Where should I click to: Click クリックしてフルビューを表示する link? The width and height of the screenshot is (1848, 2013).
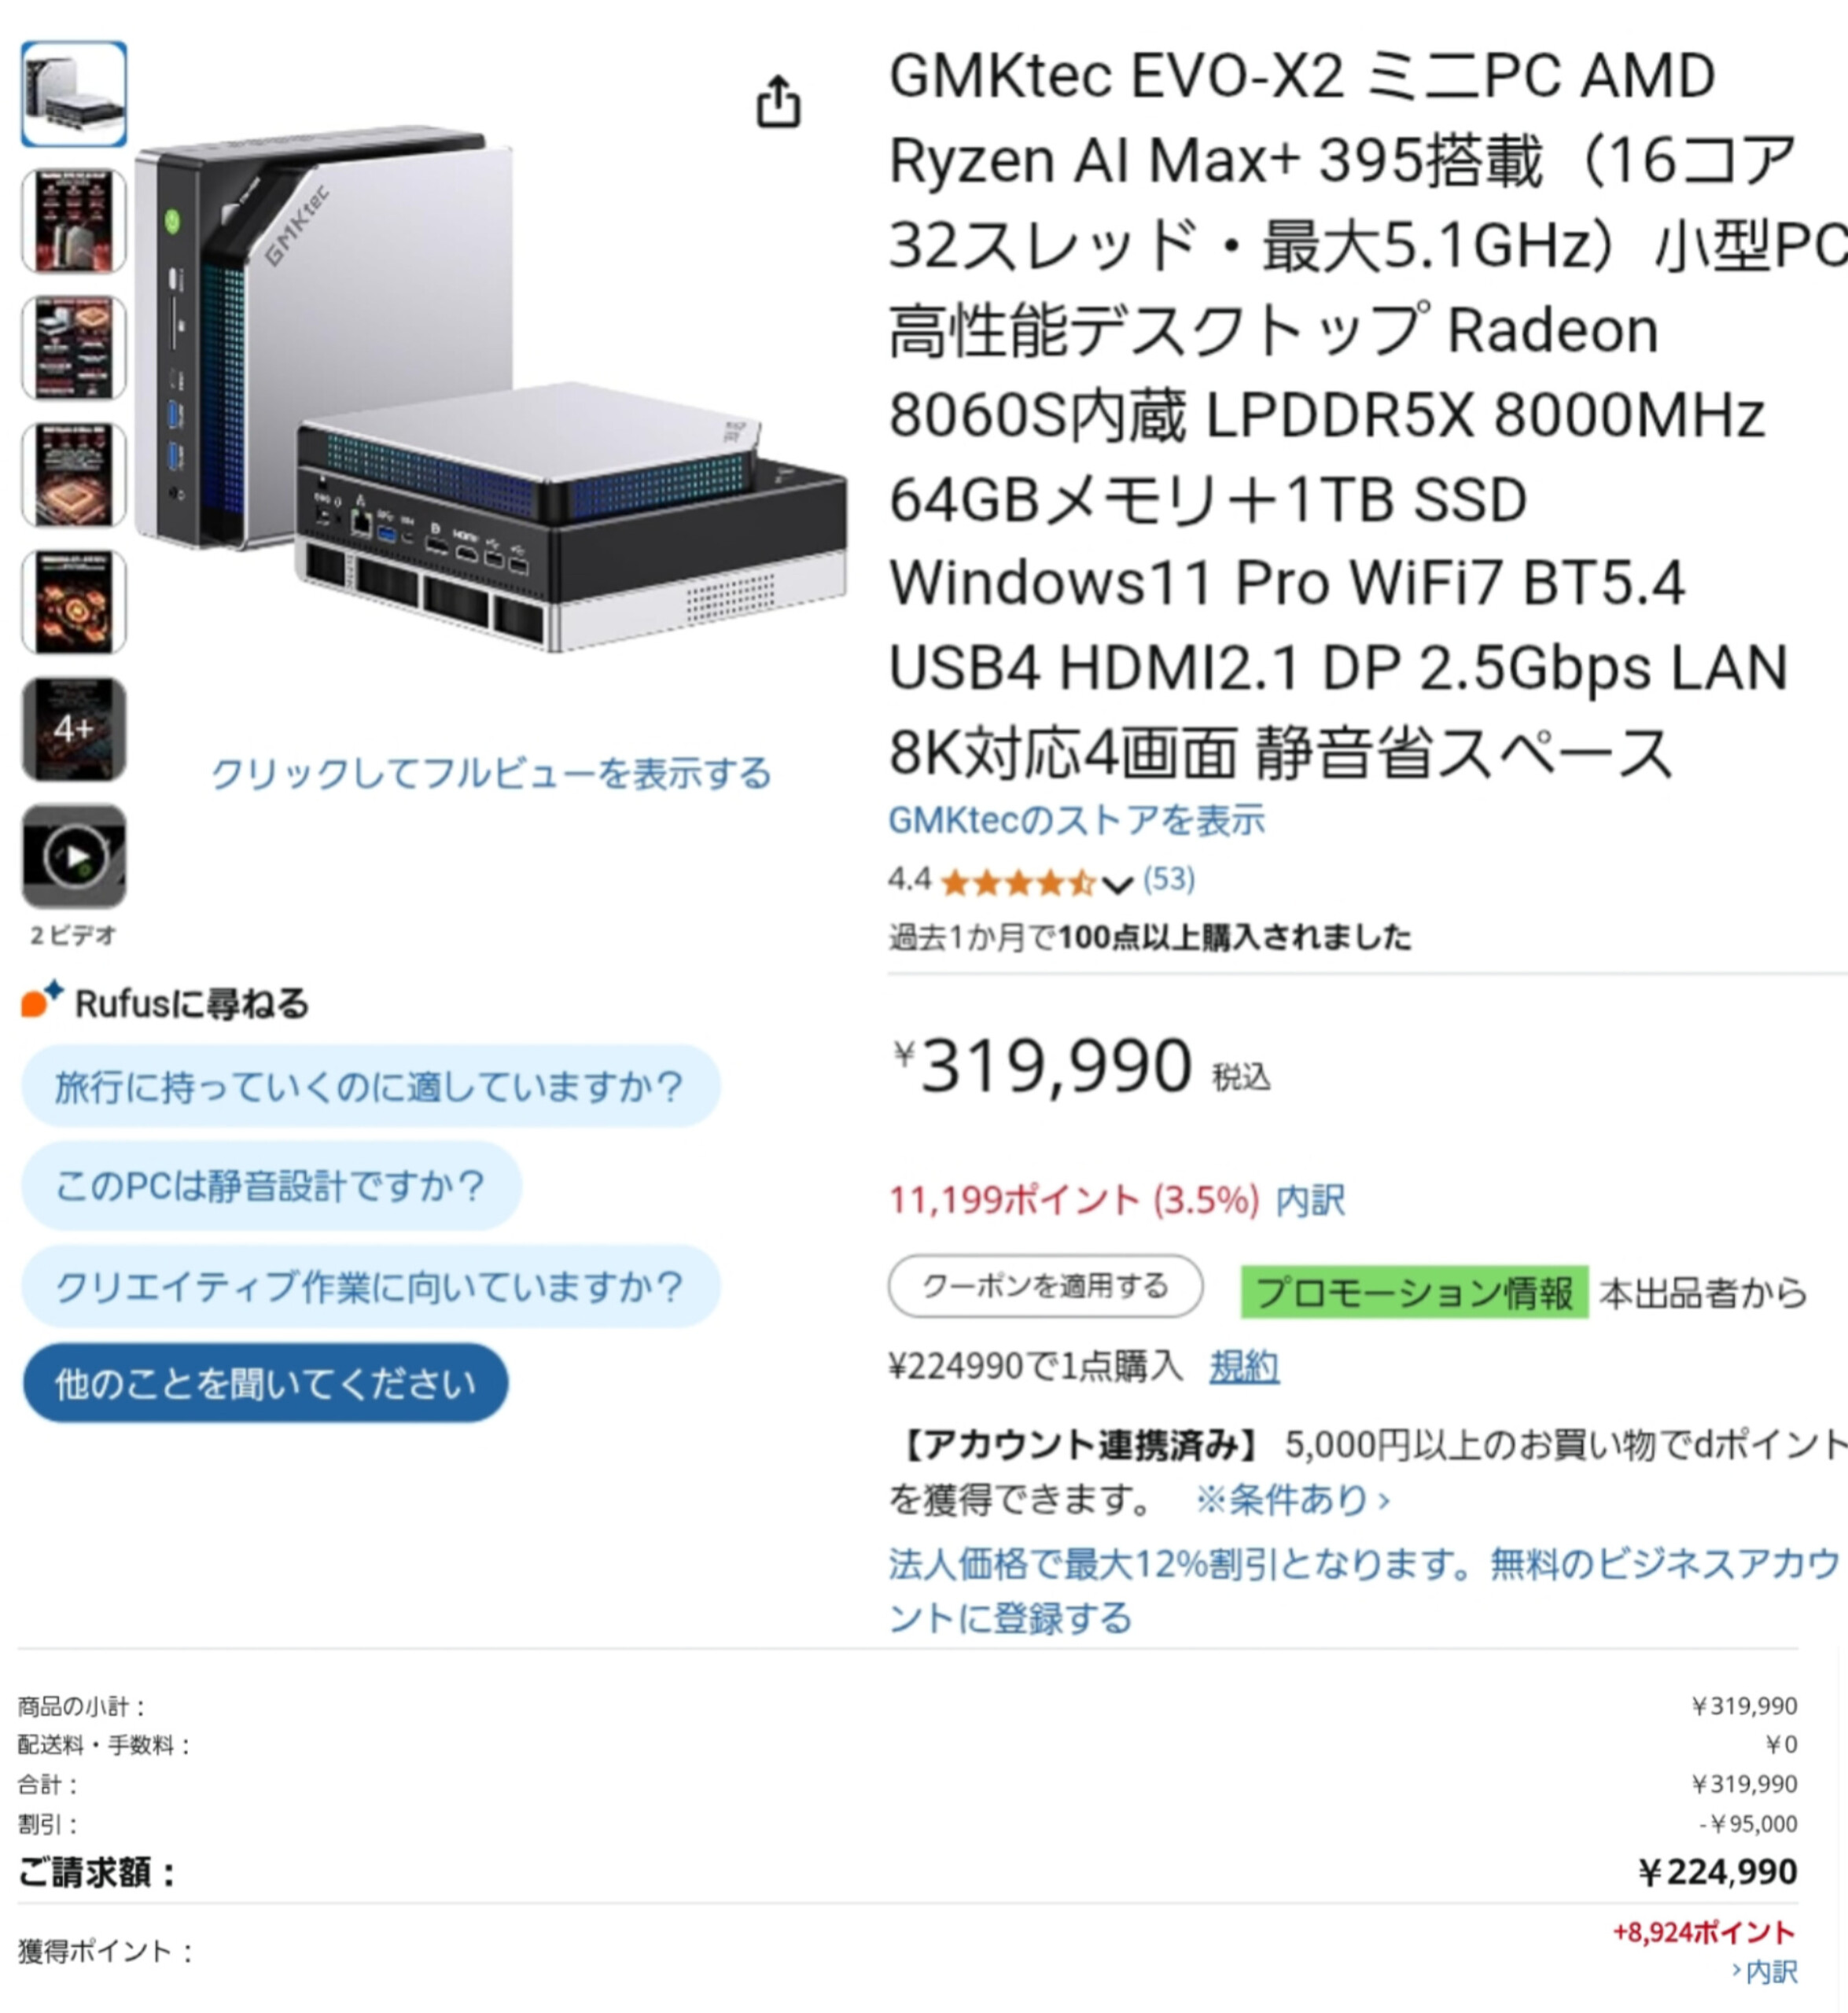tap(491, 774)
